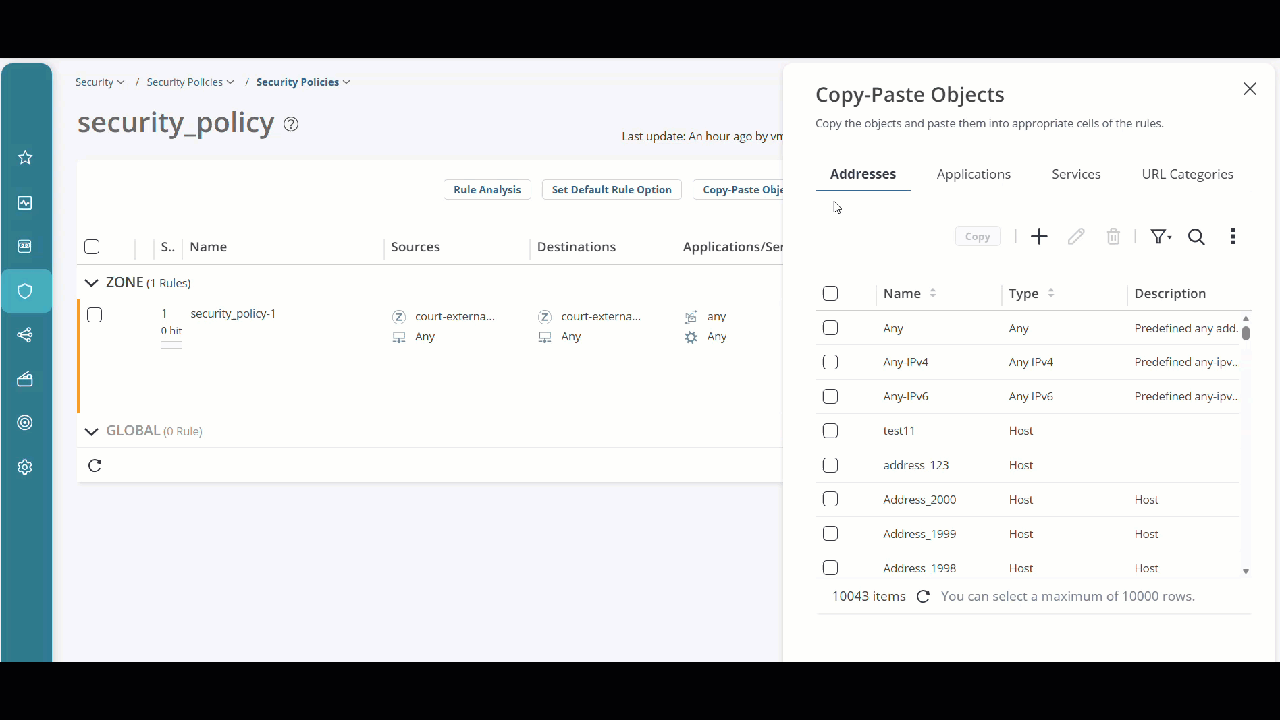Check the test11 row checkbox
This screenshot has width=1280, height=720.
pos(830,431)
